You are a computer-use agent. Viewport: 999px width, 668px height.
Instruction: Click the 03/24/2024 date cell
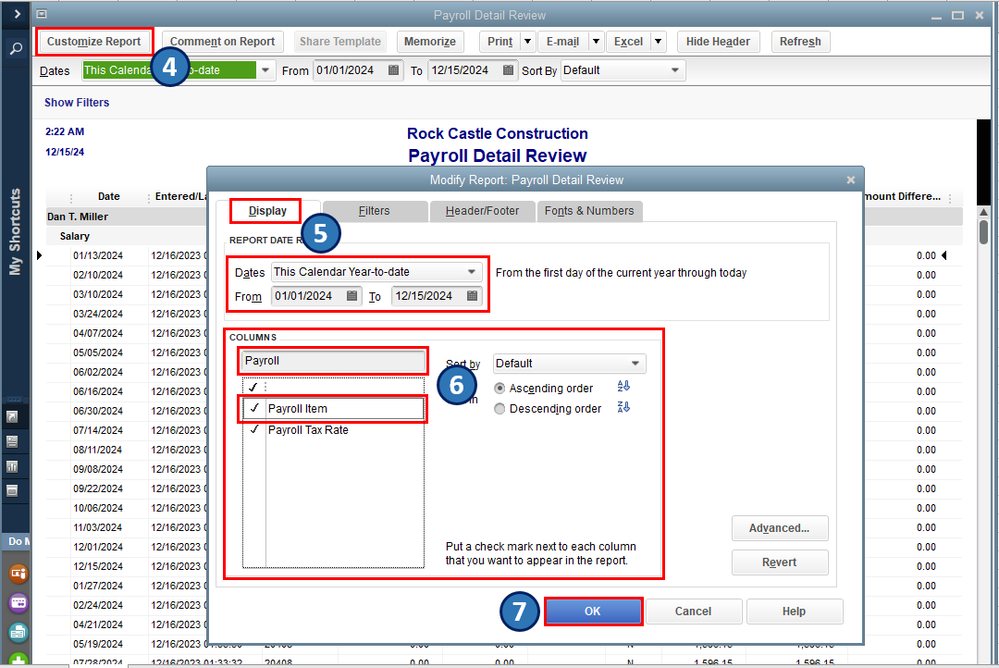(x=98, y=314)
